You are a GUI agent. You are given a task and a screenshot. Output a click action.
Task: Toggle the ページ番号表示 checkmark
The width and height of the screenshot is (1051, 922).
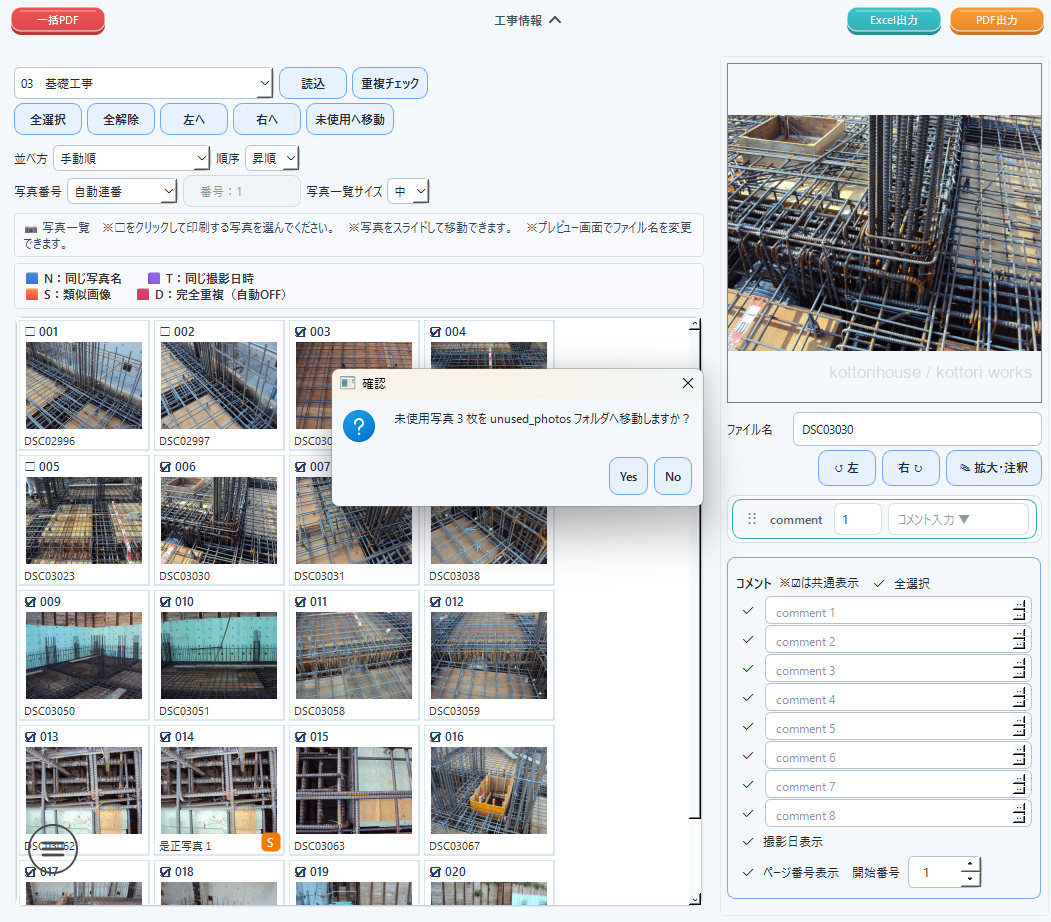tap(748, 872)
